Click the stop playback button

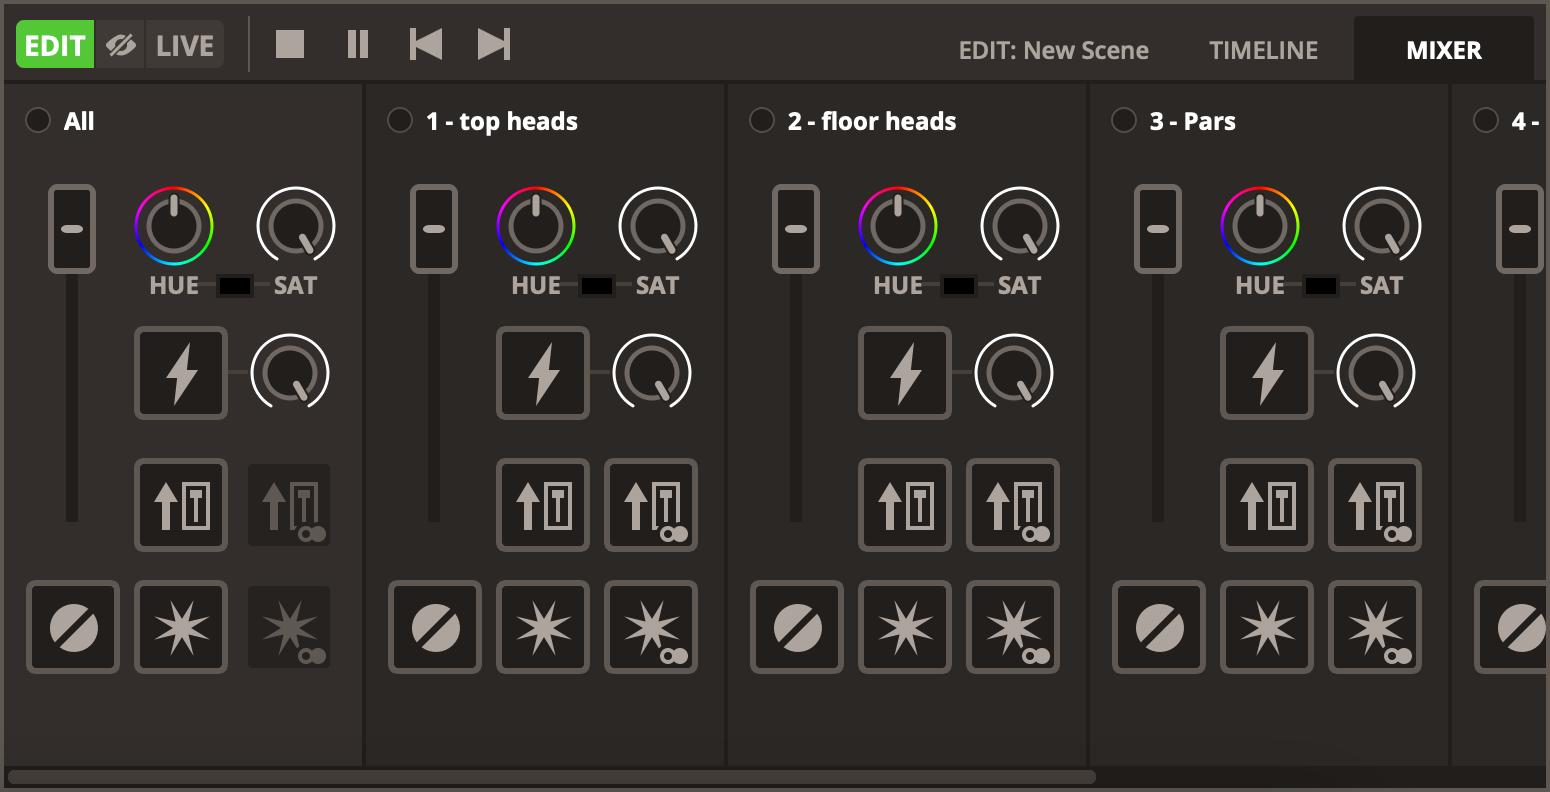click(290, 45)
